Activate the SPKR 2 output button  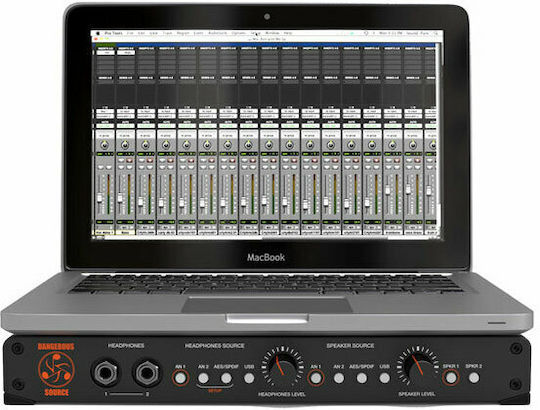tap(474, 378)
